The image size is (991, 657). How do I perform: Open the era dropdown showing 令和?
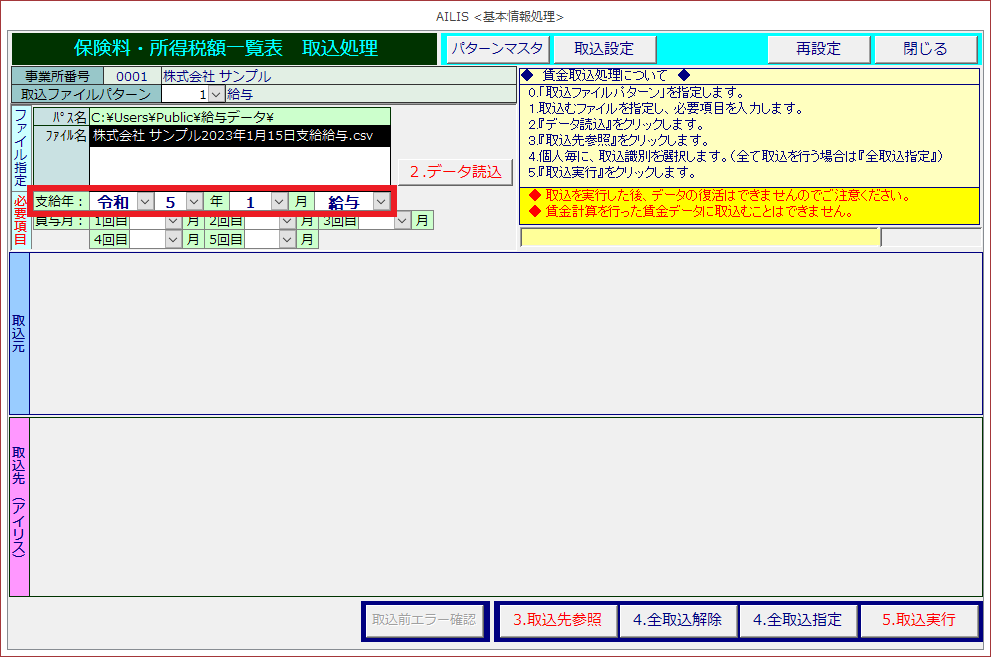[x=145, y=202]
